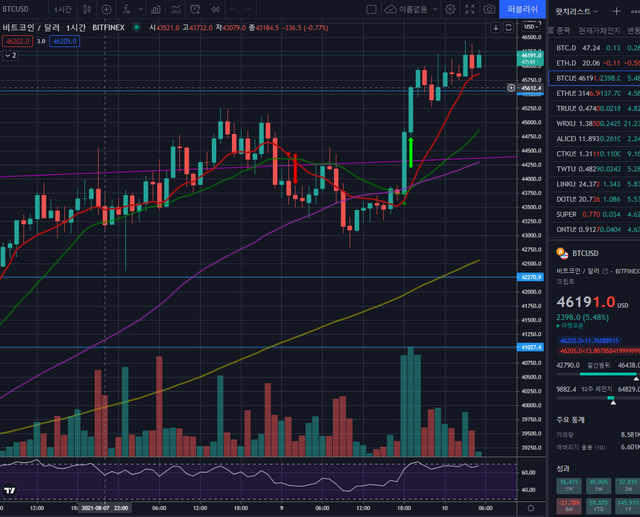The width and height of the screenshot is (640, 517).
Task: Select the WRX row priced 1.3850
Action: [x=594, y=123]
